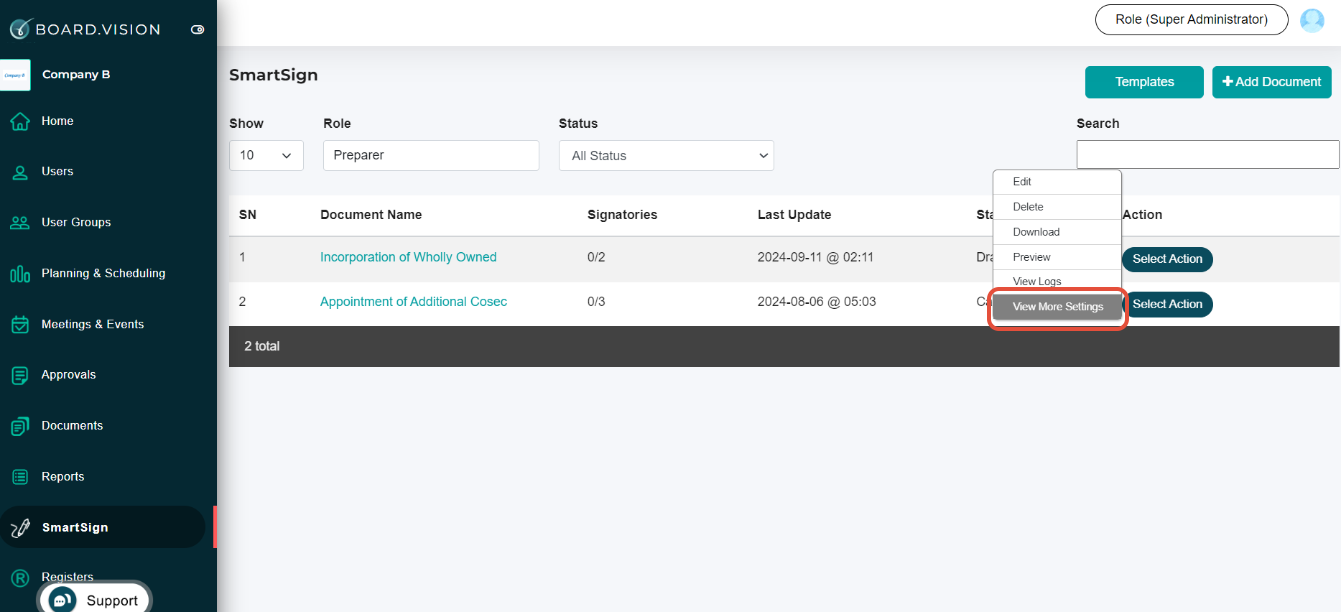Click the Support chat bubble icon

pyautogui.click(x=62, y=601)
